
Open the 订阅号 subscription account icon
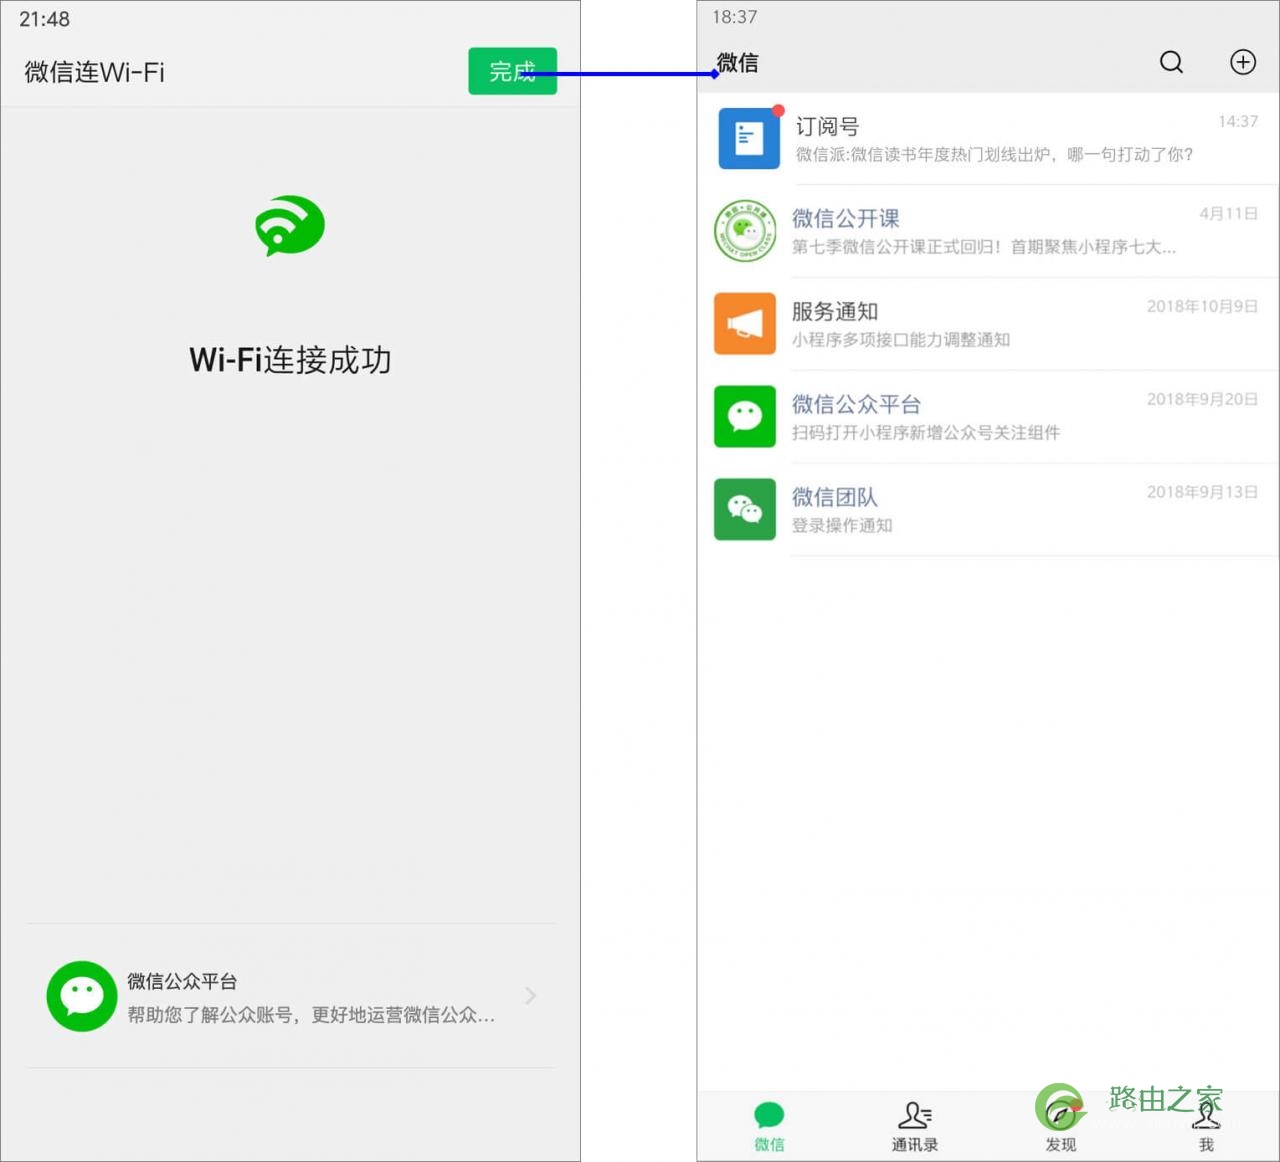747,138
